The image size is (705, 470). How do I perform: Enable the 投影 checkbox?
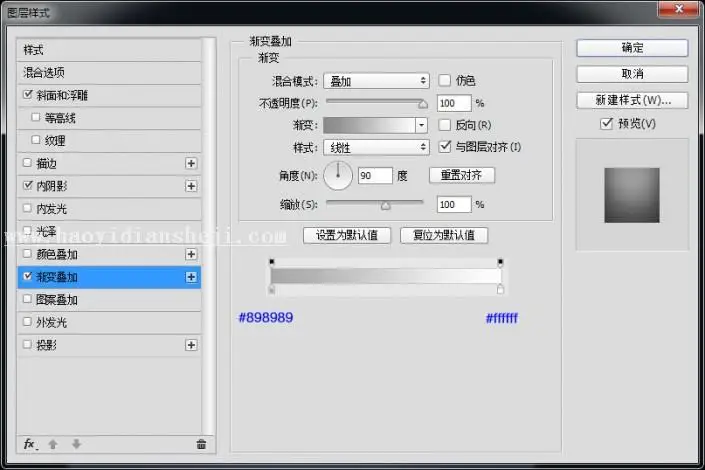[27, 344]
